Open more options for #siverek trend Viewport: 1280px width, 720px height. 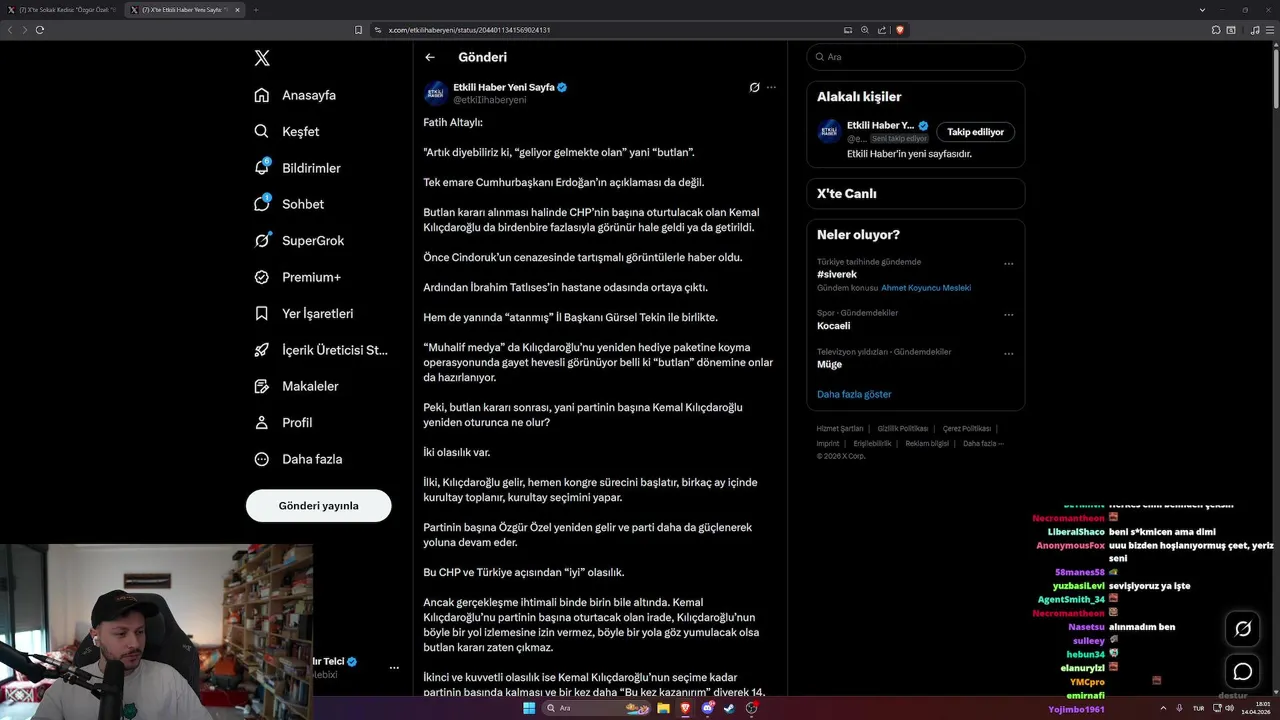coord(1008,264)
